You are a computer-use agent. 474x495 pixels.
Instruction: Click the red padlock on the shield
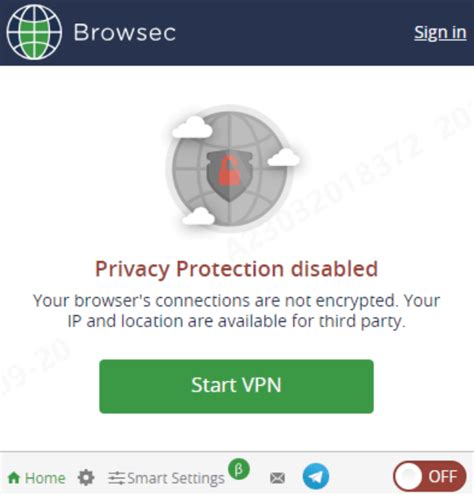pyautogui.click(x=229, y=170)
